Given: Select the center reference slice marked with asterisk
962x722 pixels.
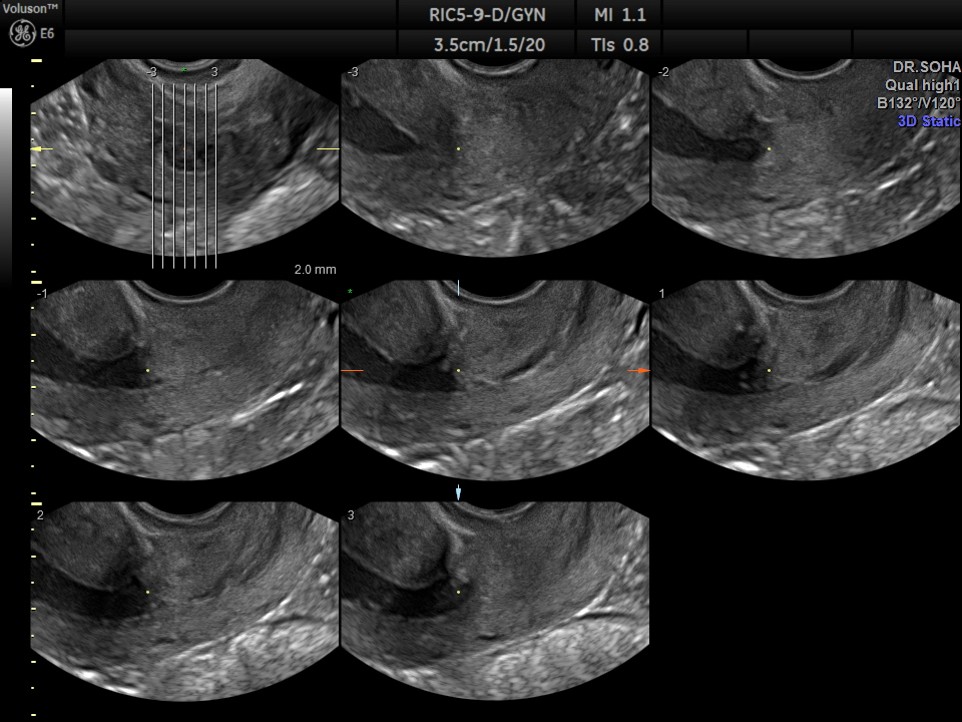Looking at the screenshot, I should pos(494,379).
